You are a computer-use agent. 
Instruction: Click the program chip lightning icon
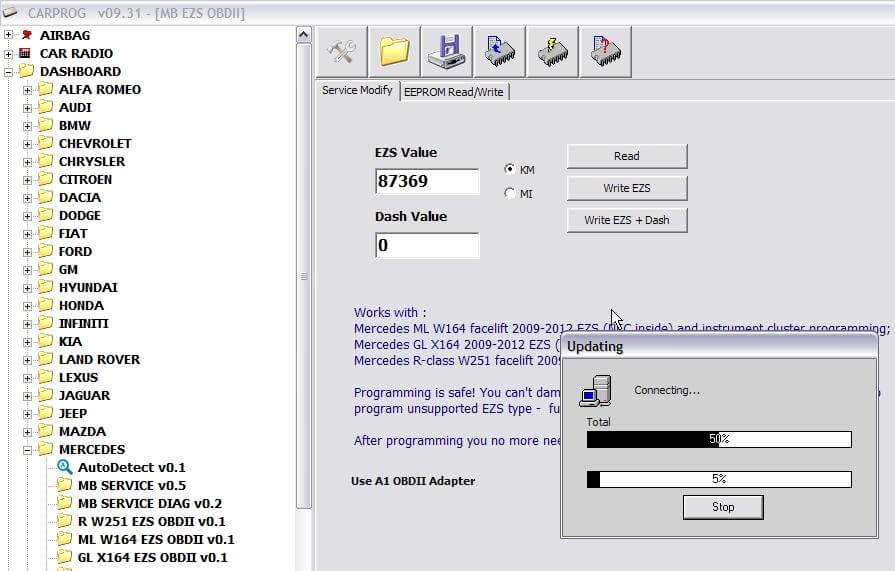(553, 51)
